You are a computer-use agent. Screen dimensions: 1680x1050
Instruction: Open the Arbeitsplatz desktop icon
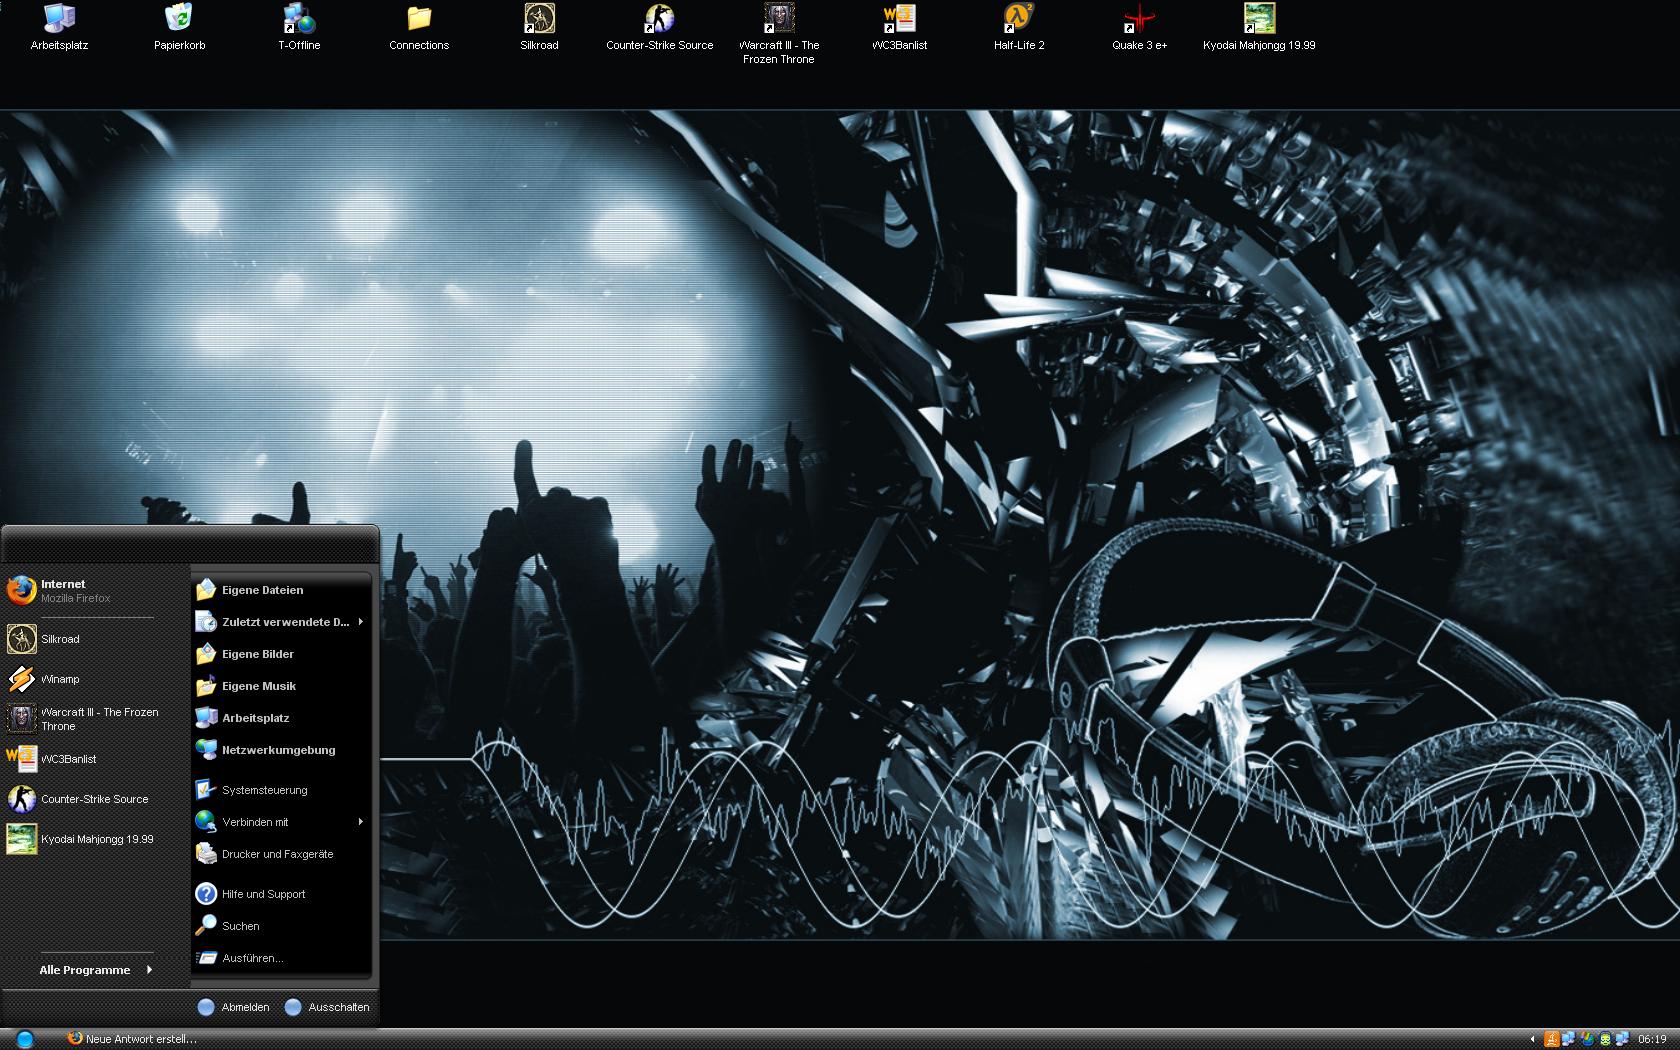click(x=59, y=25)
